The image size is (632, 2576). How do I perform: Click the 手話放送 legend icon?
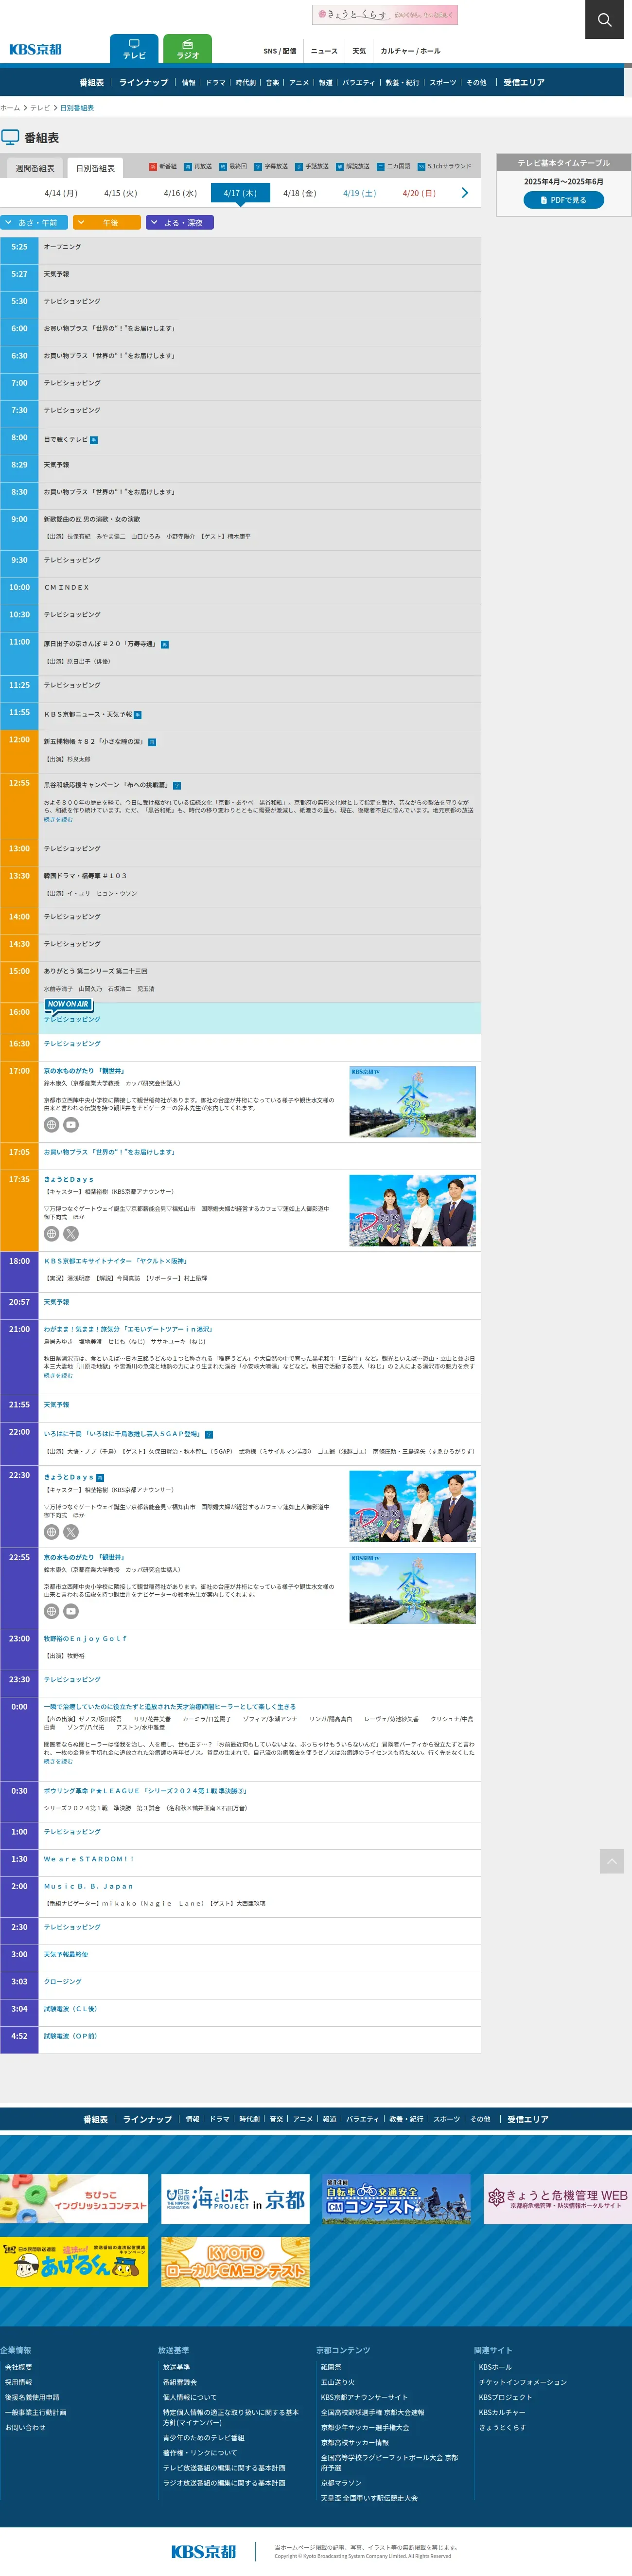click(298, 167)
